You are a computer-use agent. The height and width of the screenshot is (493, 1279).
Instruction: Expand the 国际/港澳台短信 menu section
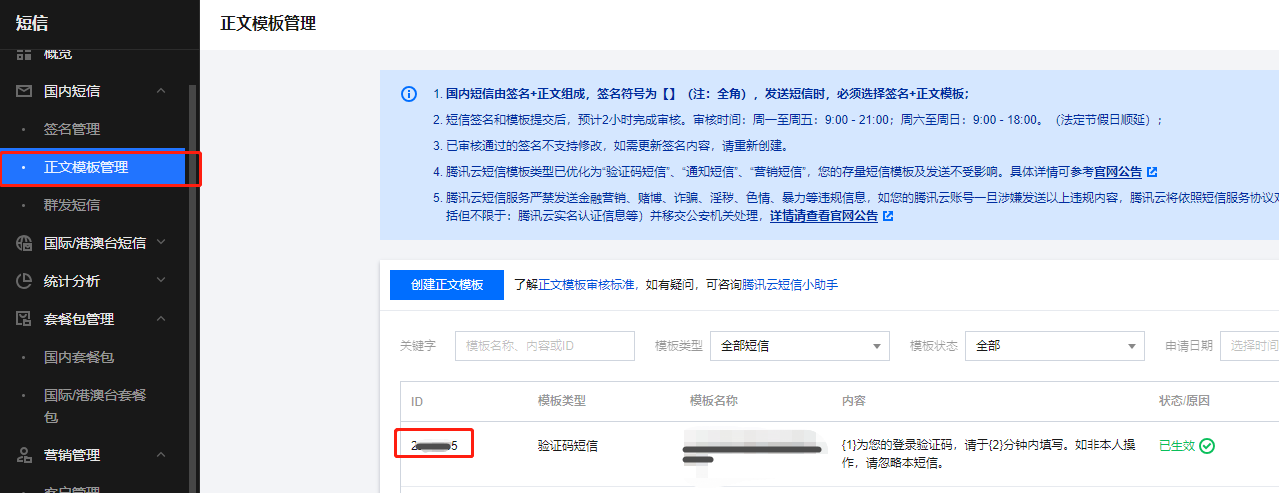(161, 243)
